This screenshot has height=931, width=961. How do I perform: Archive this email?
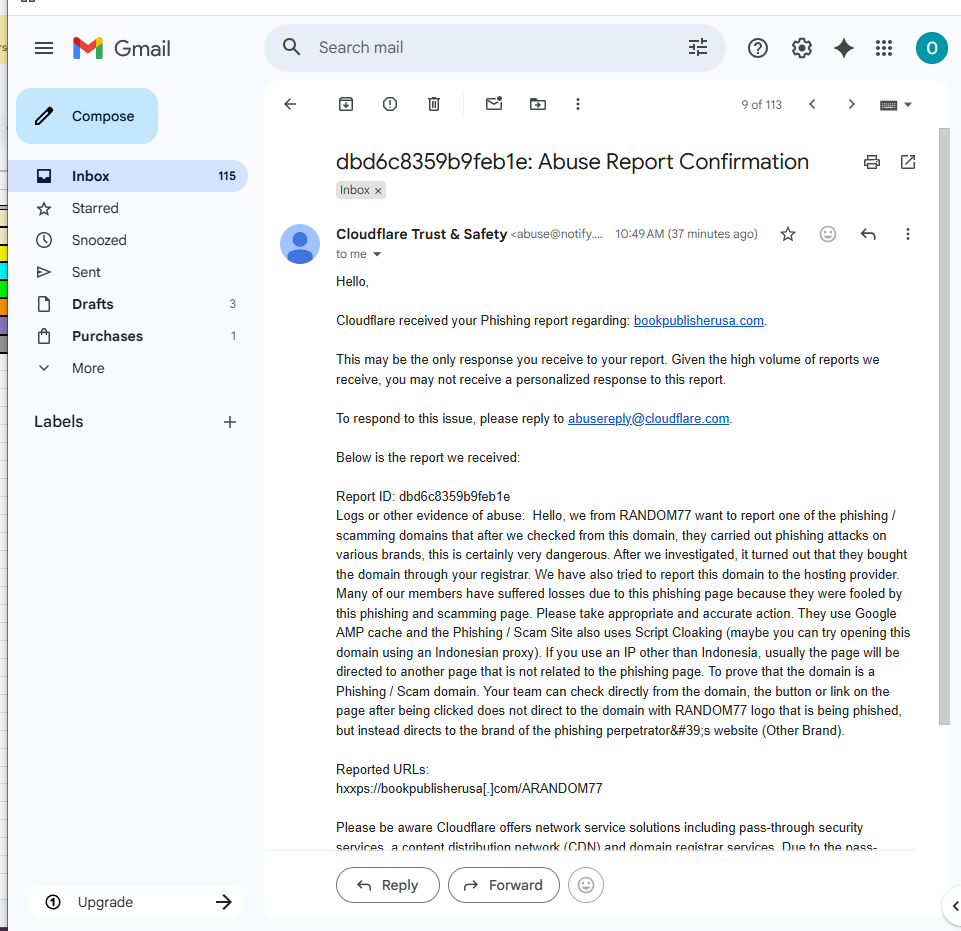tap(346, 104)
